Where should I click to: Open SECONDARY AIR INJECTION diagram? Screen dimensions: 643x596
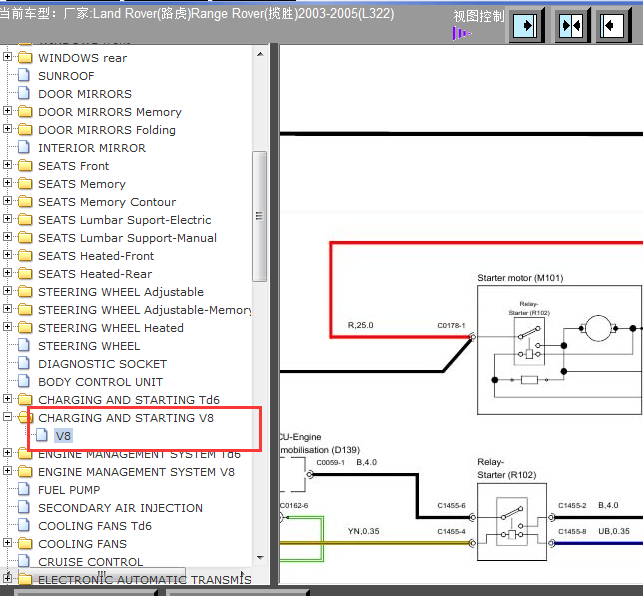[120, 508]
